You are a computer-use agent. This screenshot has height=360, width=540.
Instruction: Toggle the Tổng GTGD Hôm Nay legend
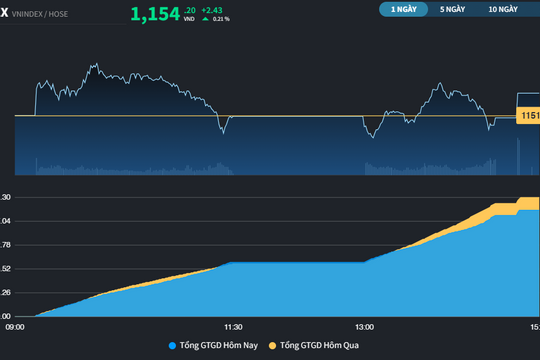coord(213,345)
